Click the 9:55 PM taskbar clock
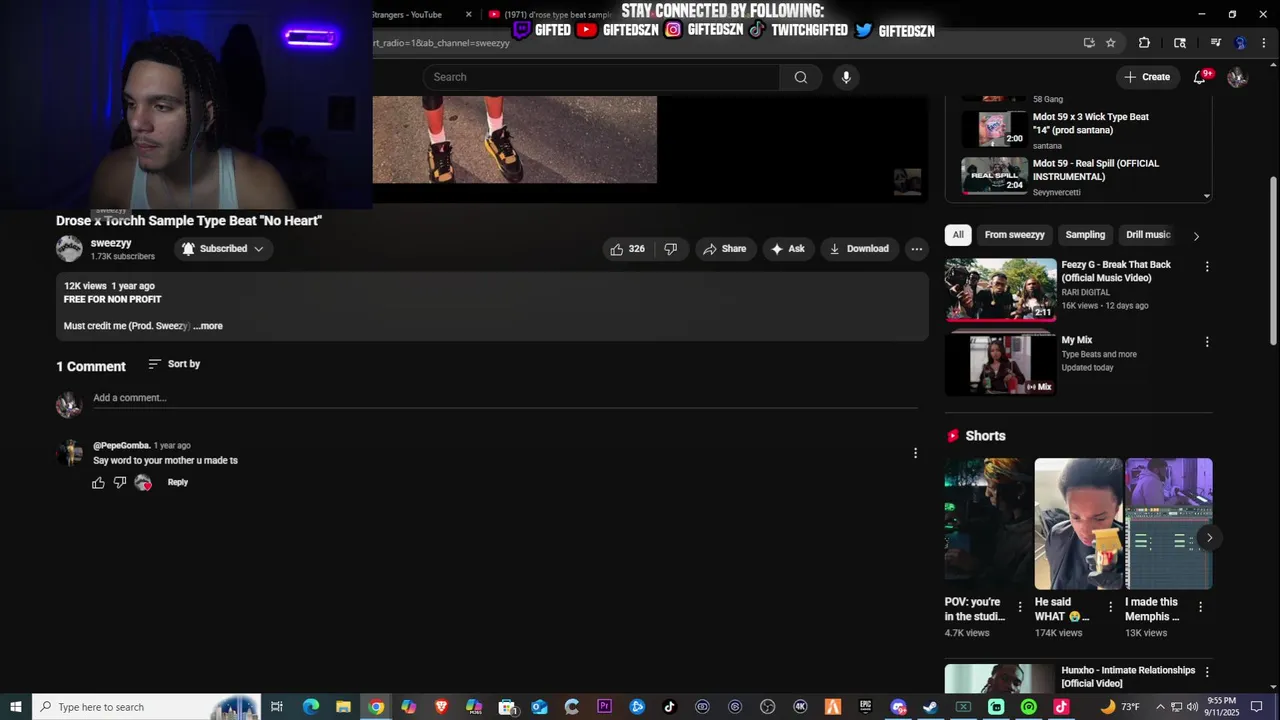 tap(1221, 707)
